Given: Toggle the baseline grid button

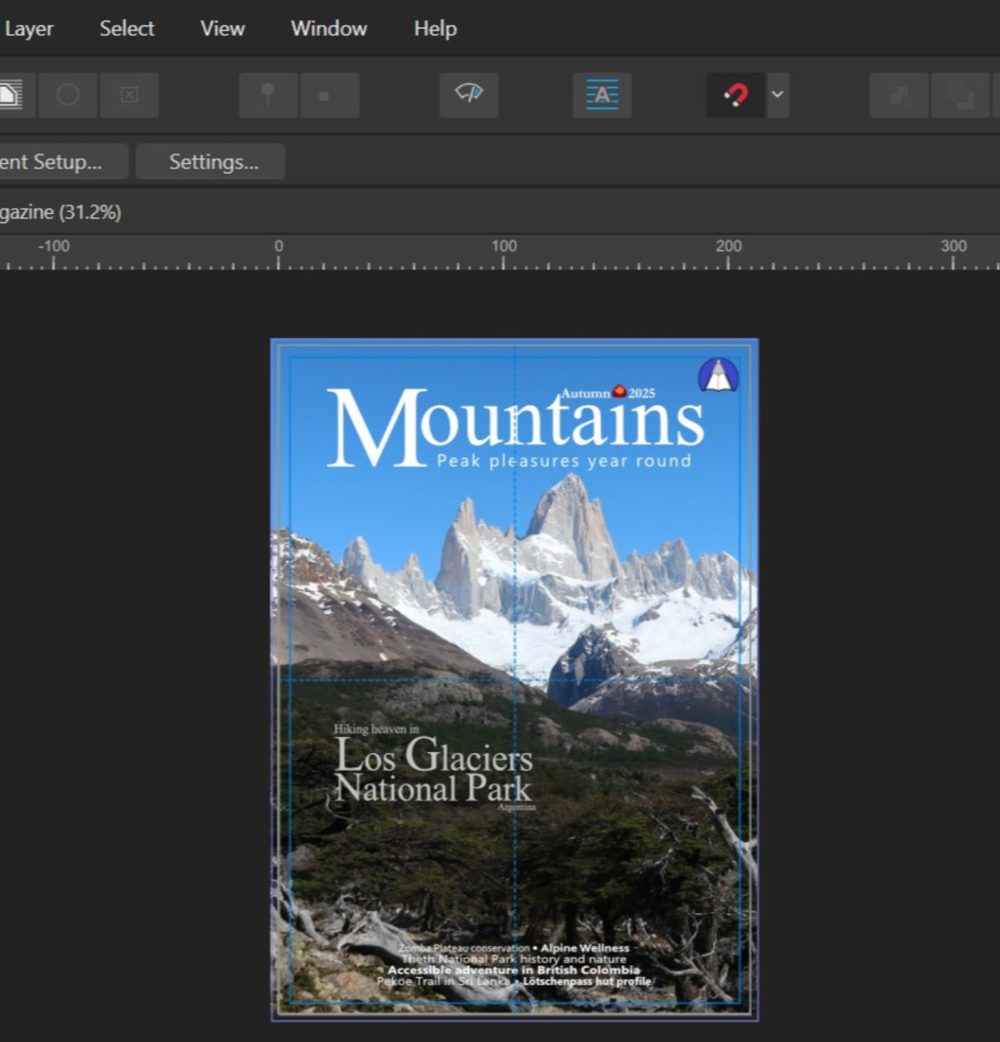Looking at the screenshot, I should click(602, 95).
